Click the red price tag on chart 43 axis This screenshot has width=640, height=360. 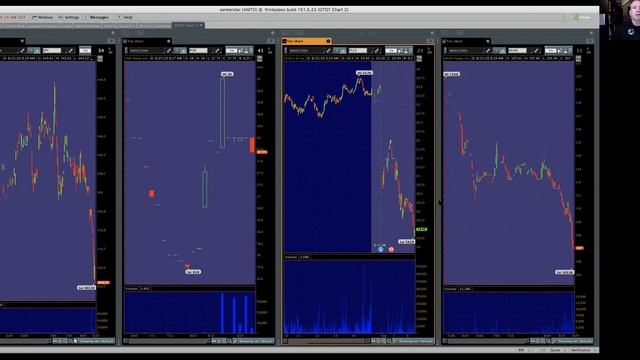tap(262, 152)
